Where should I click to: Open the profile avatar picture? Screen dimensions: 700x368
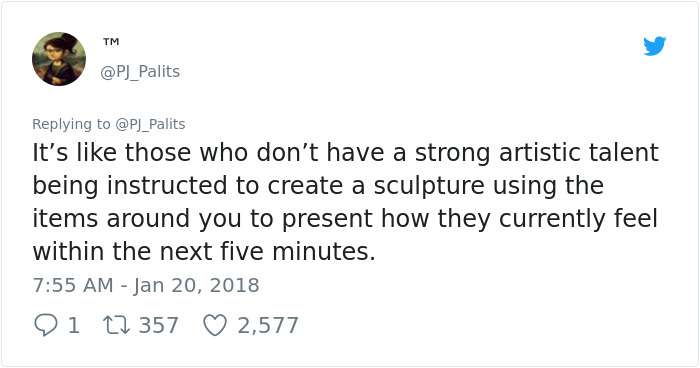[x=59, y=59]
